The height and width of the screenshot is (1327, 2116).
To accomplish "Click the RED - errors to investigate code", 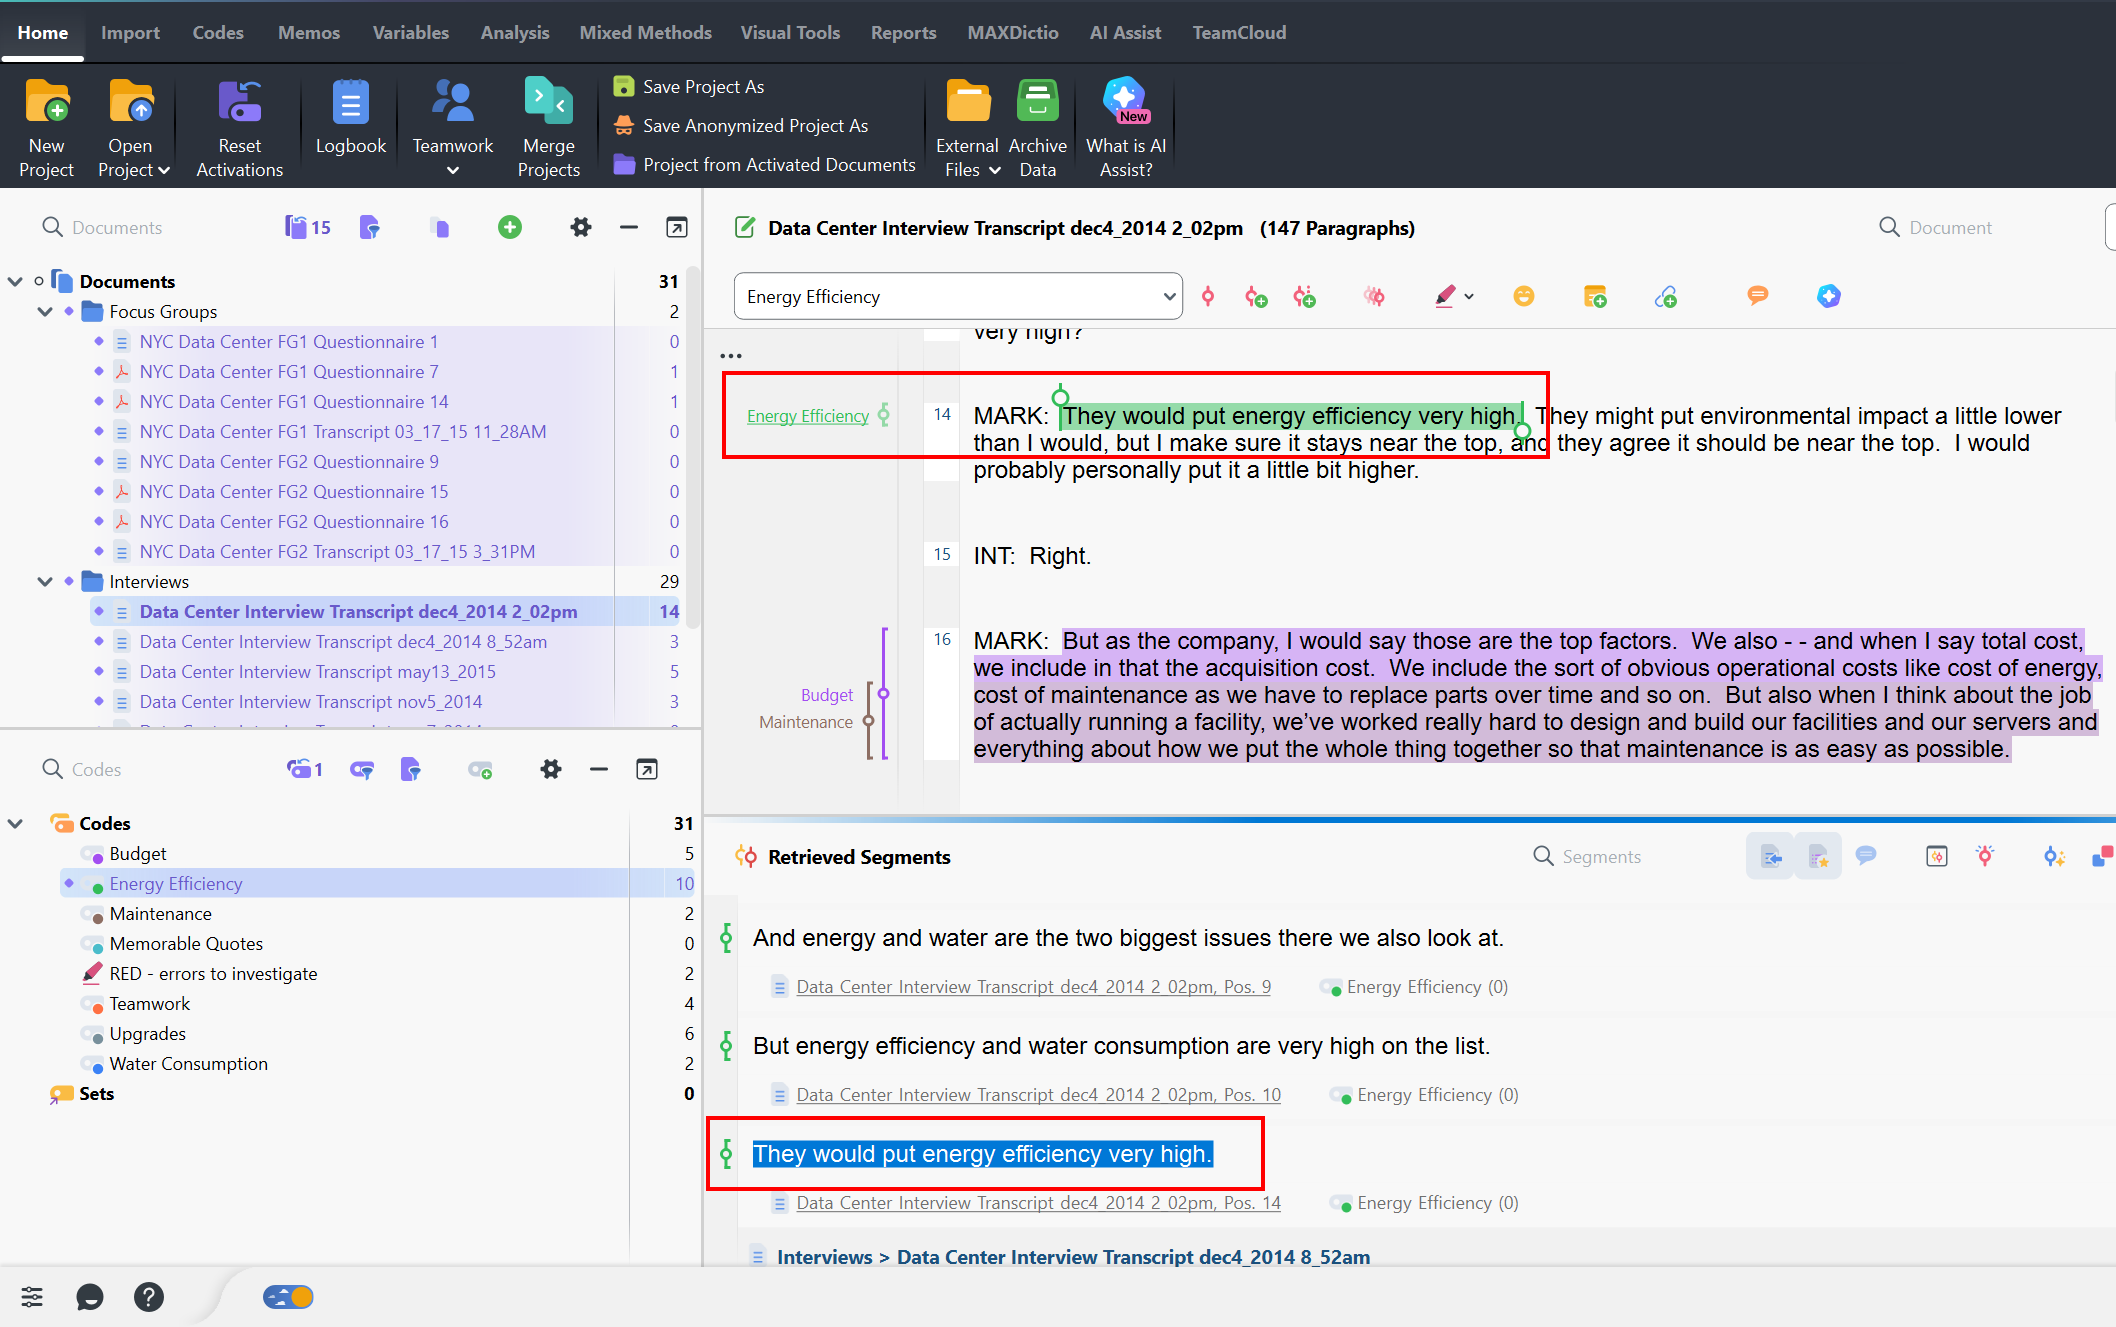I will click(x=213, y=973).
